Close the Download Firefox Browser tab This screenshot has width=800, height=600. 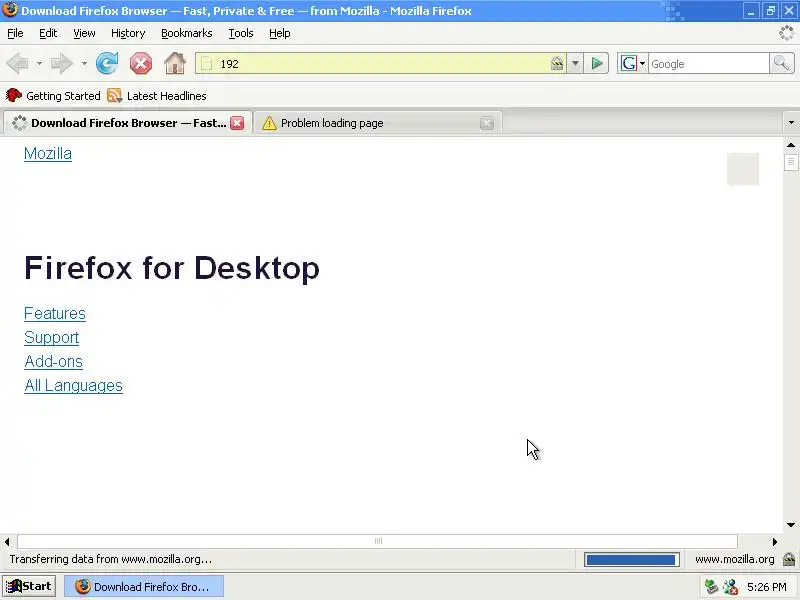click(x=237, y=123)
